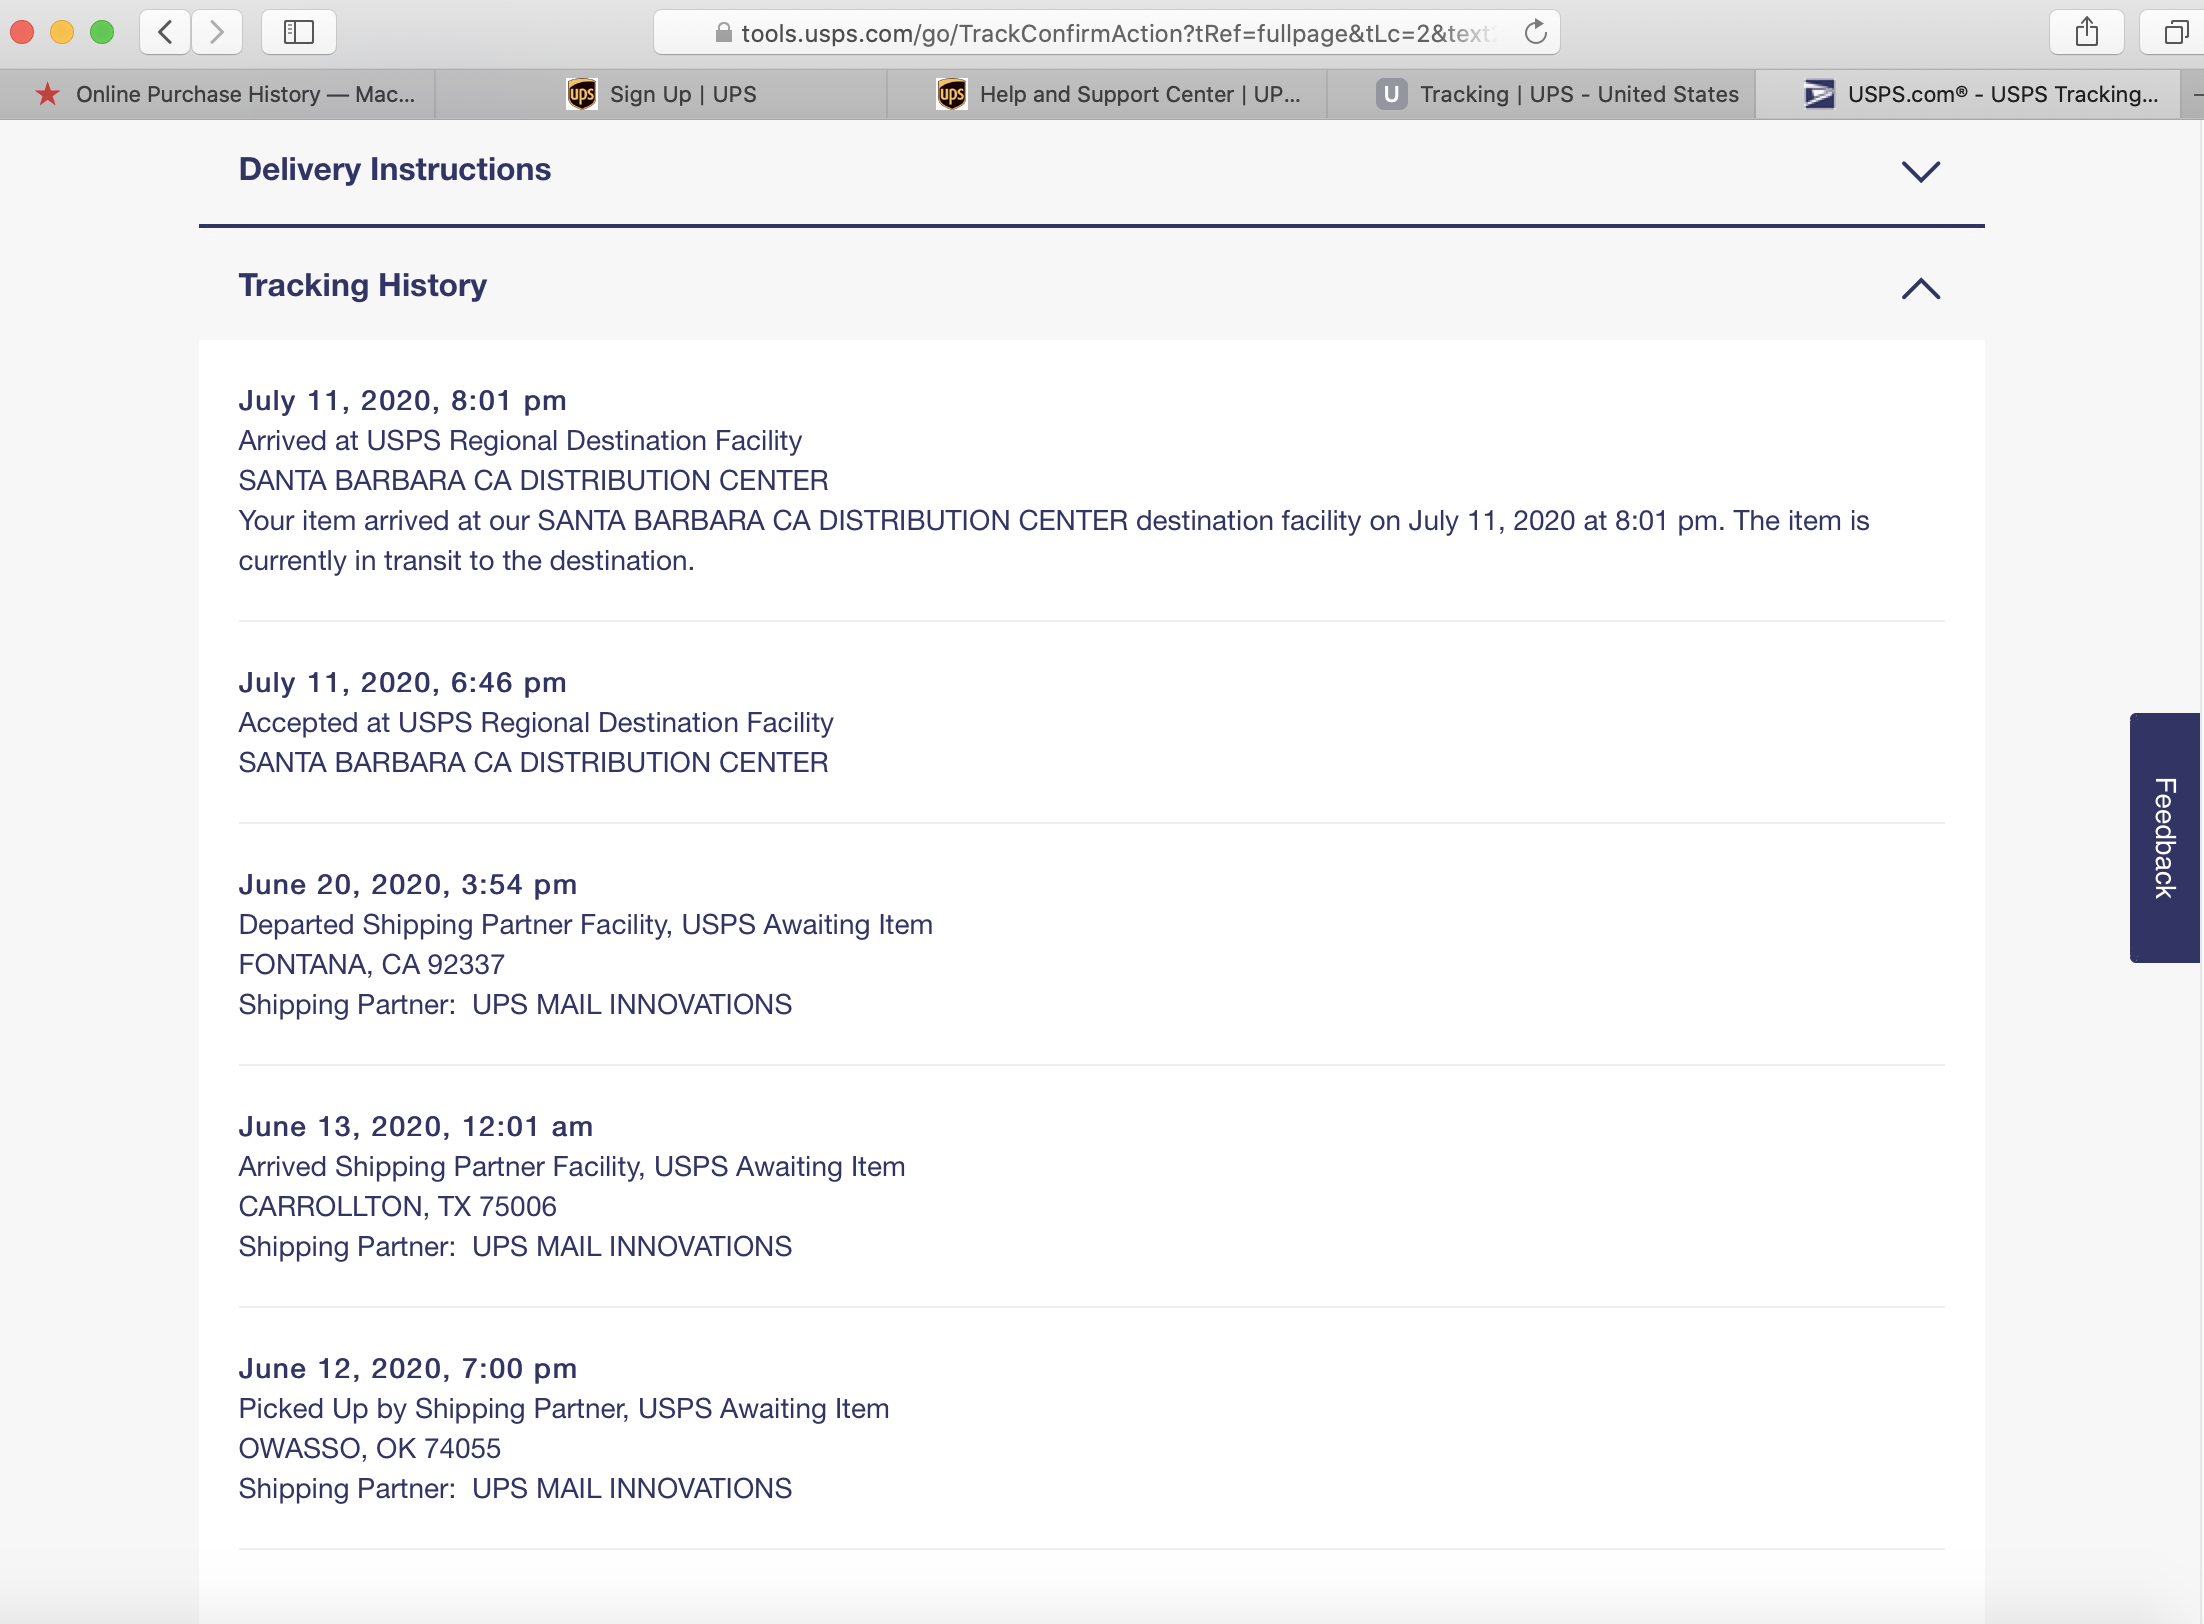The width and height of the screenshot is (2204, 1624).
Task: Switch to Tracking | UPS - United States tab
Action: pos(1541,94)
